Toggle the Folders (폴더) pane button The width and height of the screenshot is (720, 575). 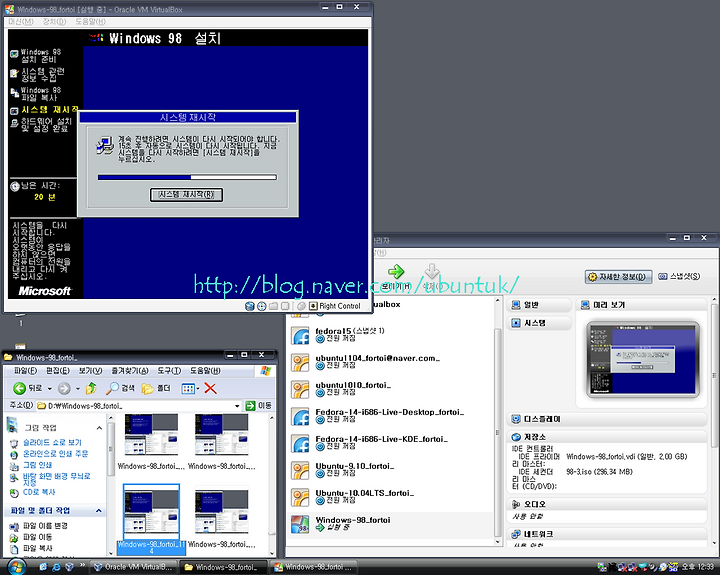tap(156, 389)
